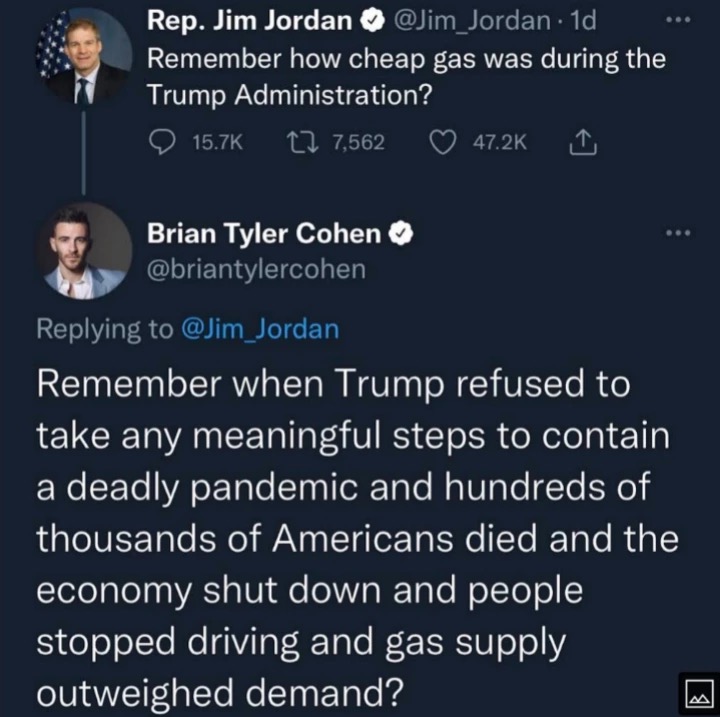The height and width of the screenshot is (717, 720).
Task: Click the image icon in the bottom-right corner
Action: (x=695, y=693)
